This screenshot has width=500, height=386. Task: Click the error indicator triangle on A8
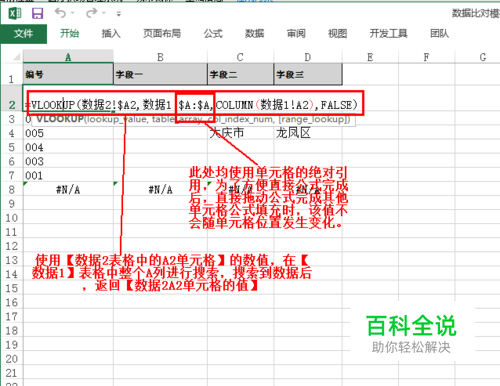click(x=25, y=184)
